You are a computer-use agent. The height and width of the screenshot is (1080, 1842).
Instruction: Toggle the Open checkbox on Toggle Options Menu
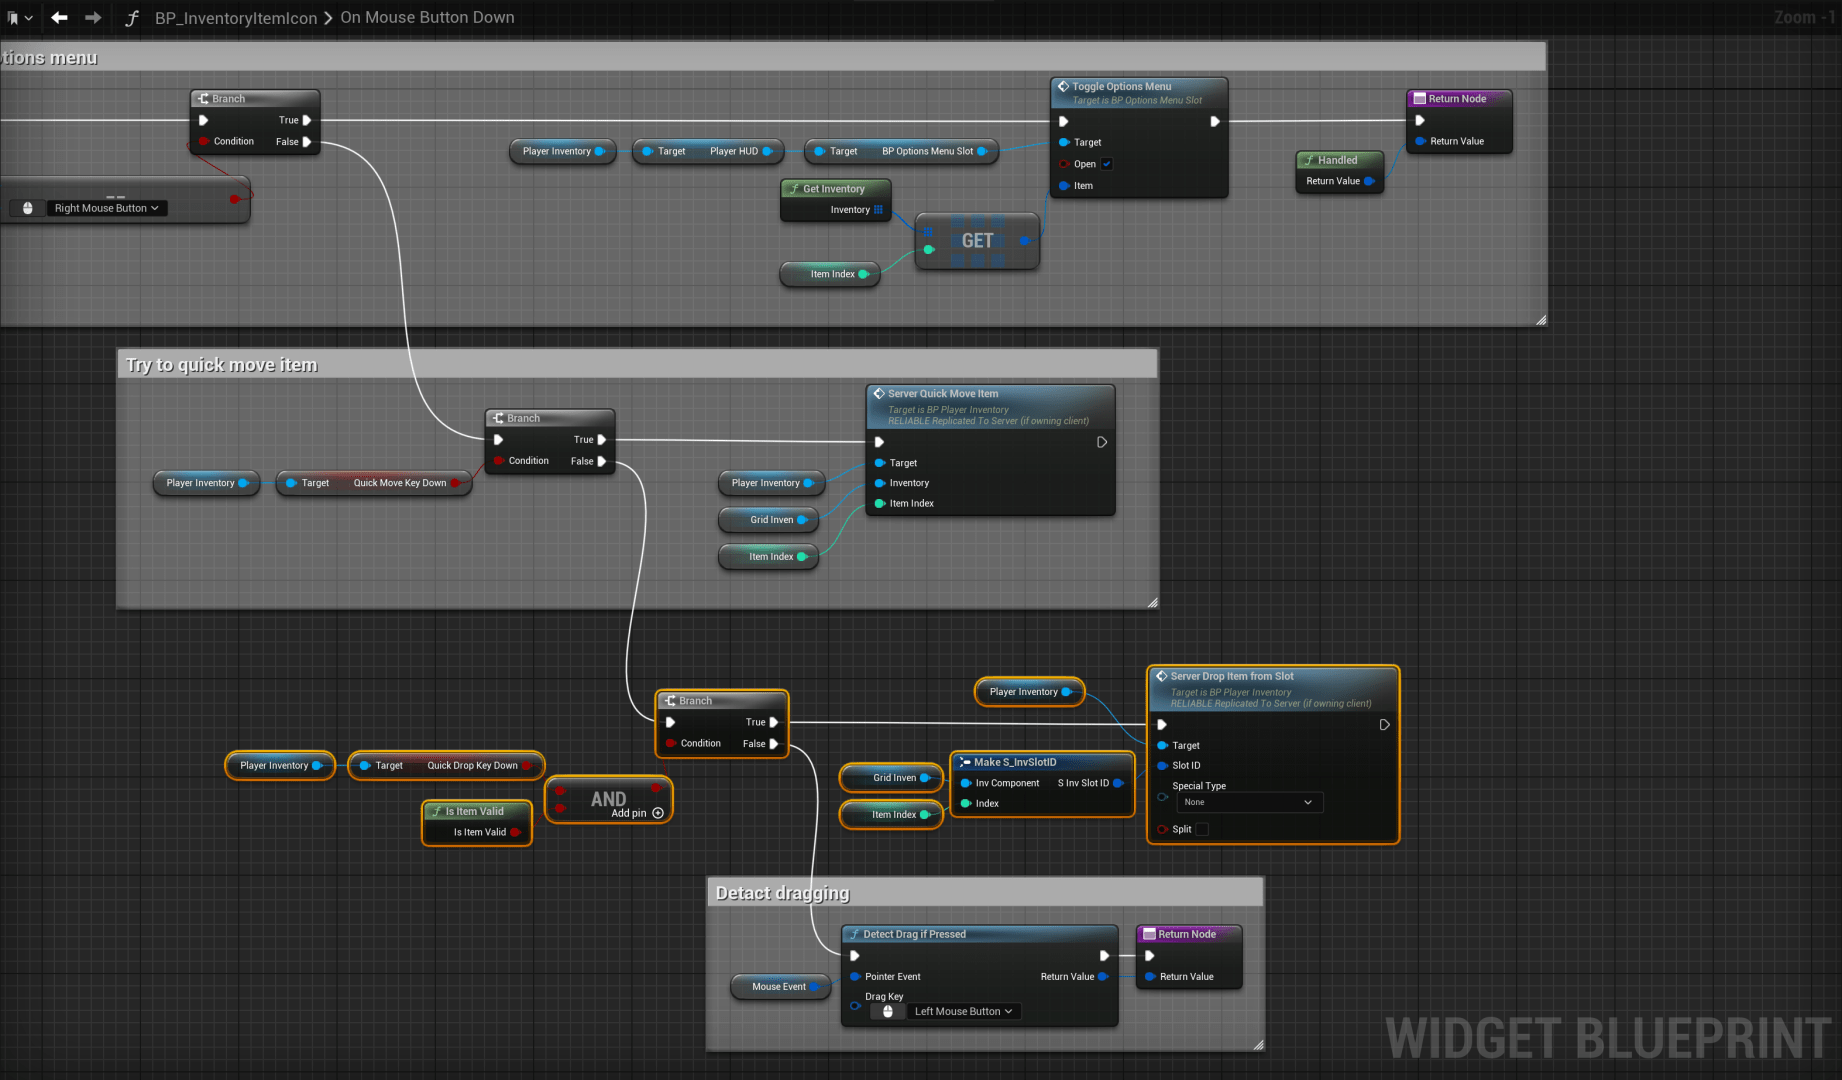pyautogui.click(x=1107, y=164)
